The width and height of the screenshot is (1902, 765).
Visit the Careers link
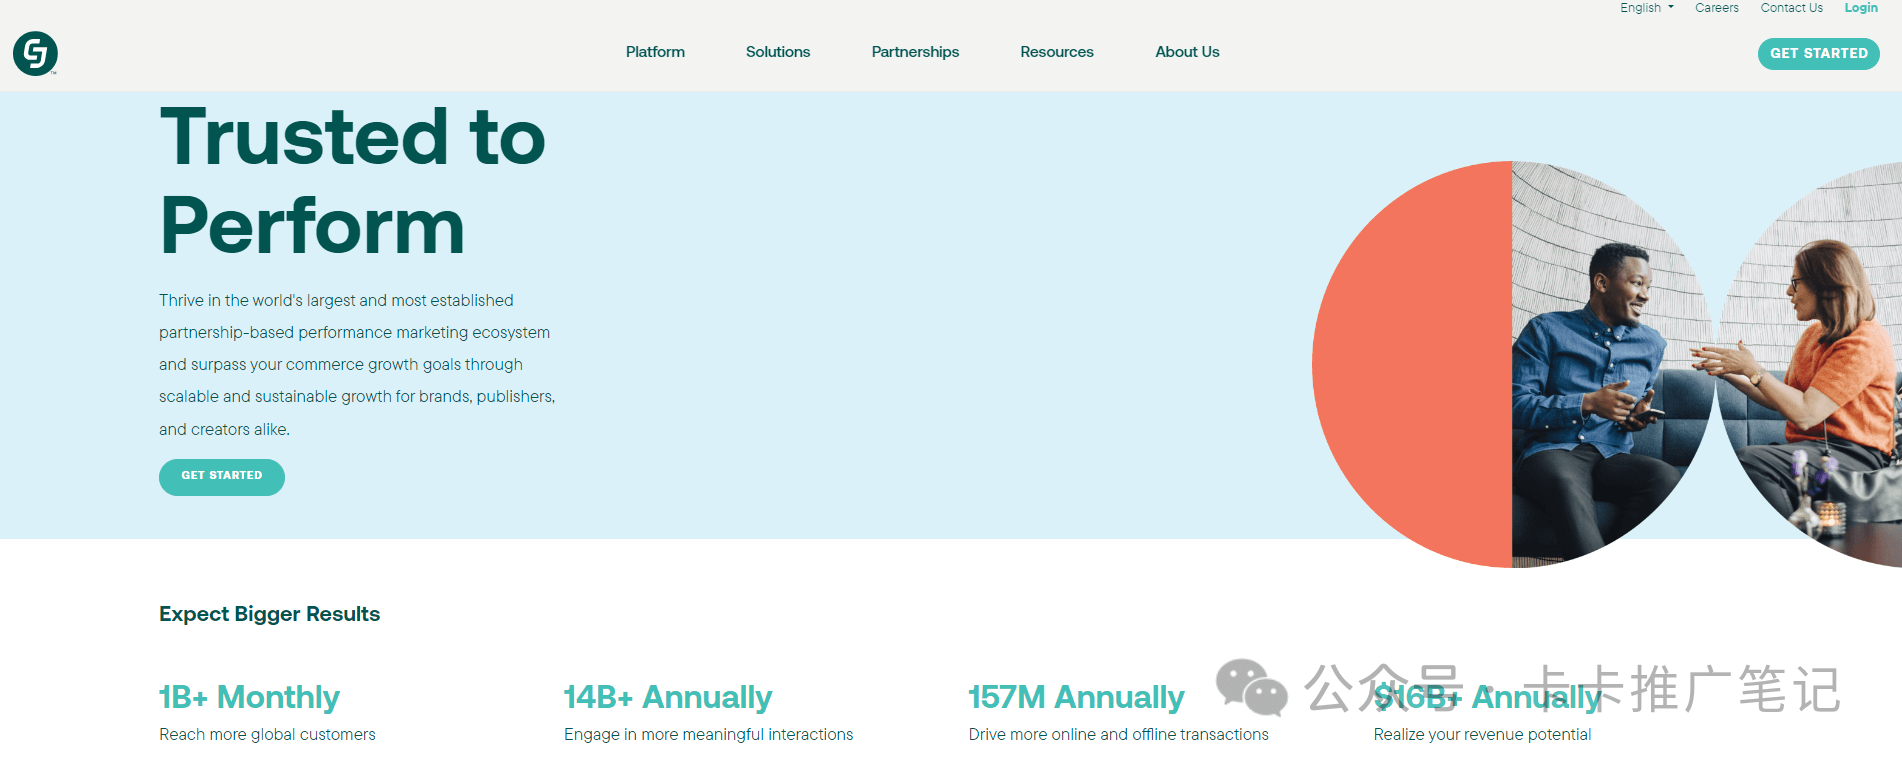point(1716,8)
